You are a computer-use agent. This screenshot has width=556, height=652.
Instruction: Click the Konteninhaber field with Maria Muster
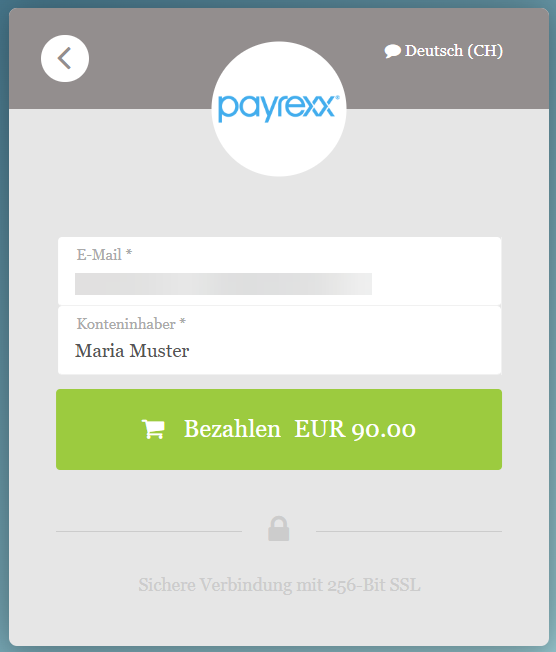pyautogui.click(x=279, y=341)
